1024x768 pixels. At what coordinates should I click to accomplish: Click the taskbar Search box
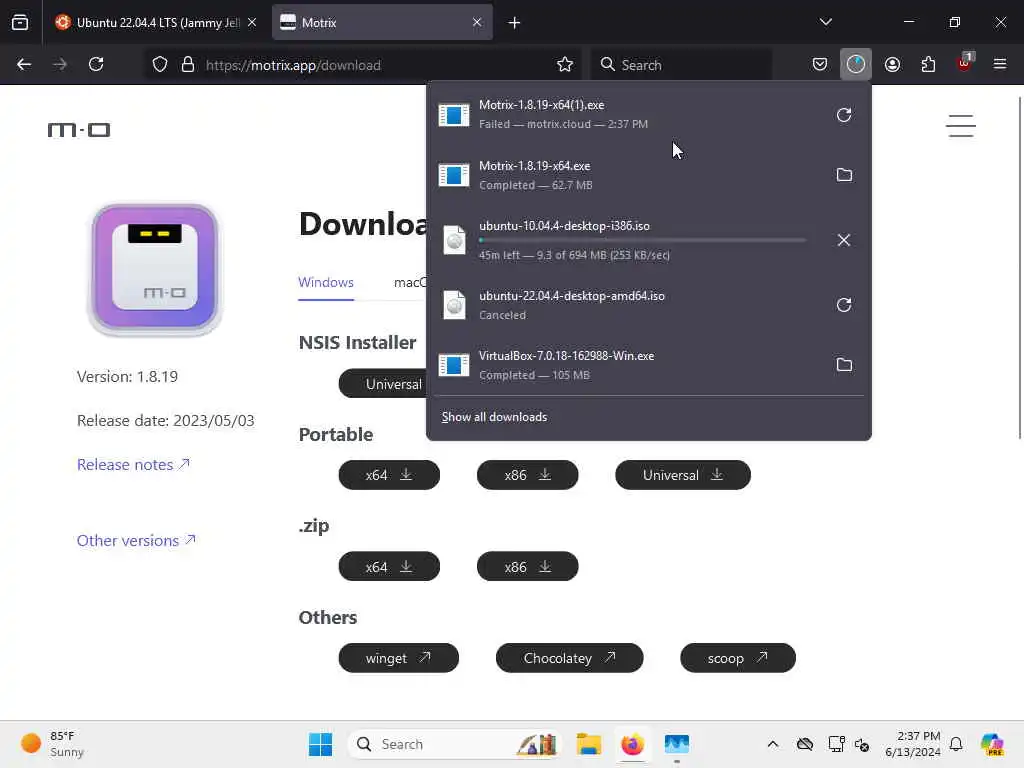tap(455, 744)
